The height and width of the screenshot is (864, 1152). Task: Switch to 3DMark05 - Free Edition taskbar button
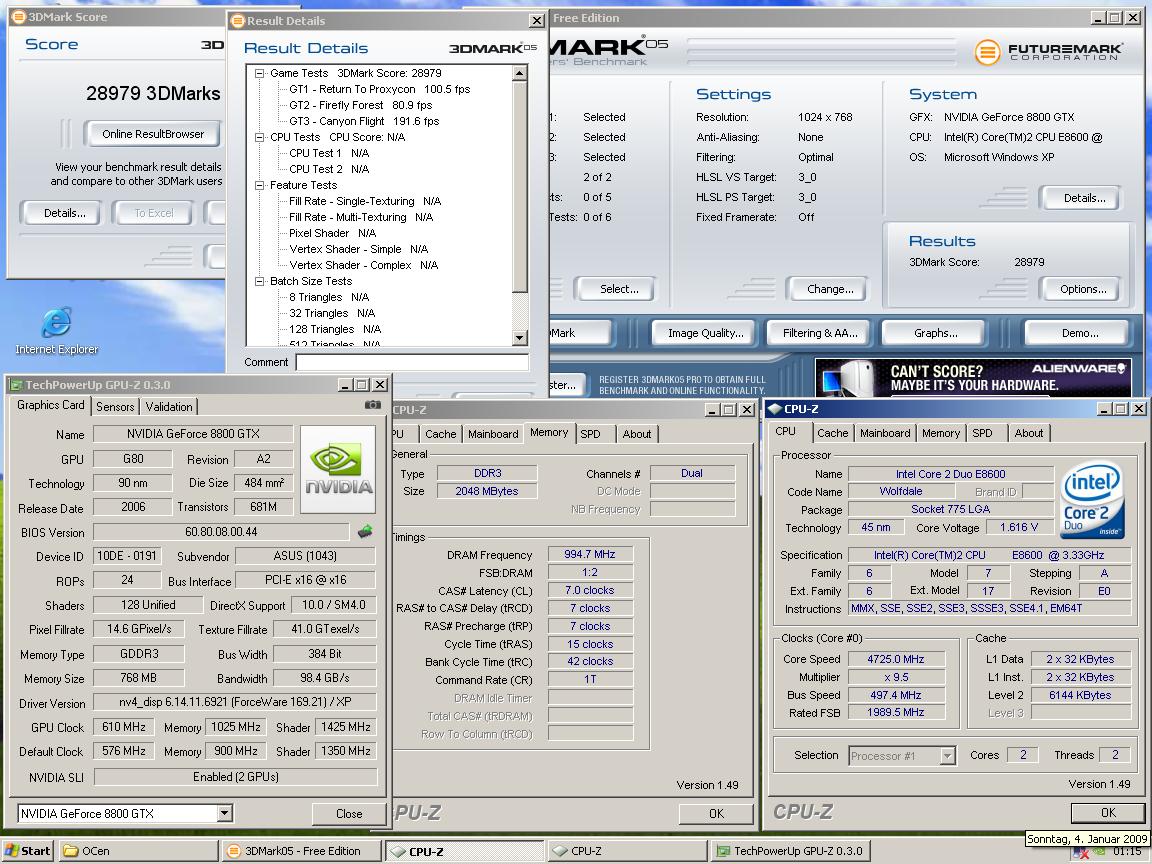click(x=301, y=851)
